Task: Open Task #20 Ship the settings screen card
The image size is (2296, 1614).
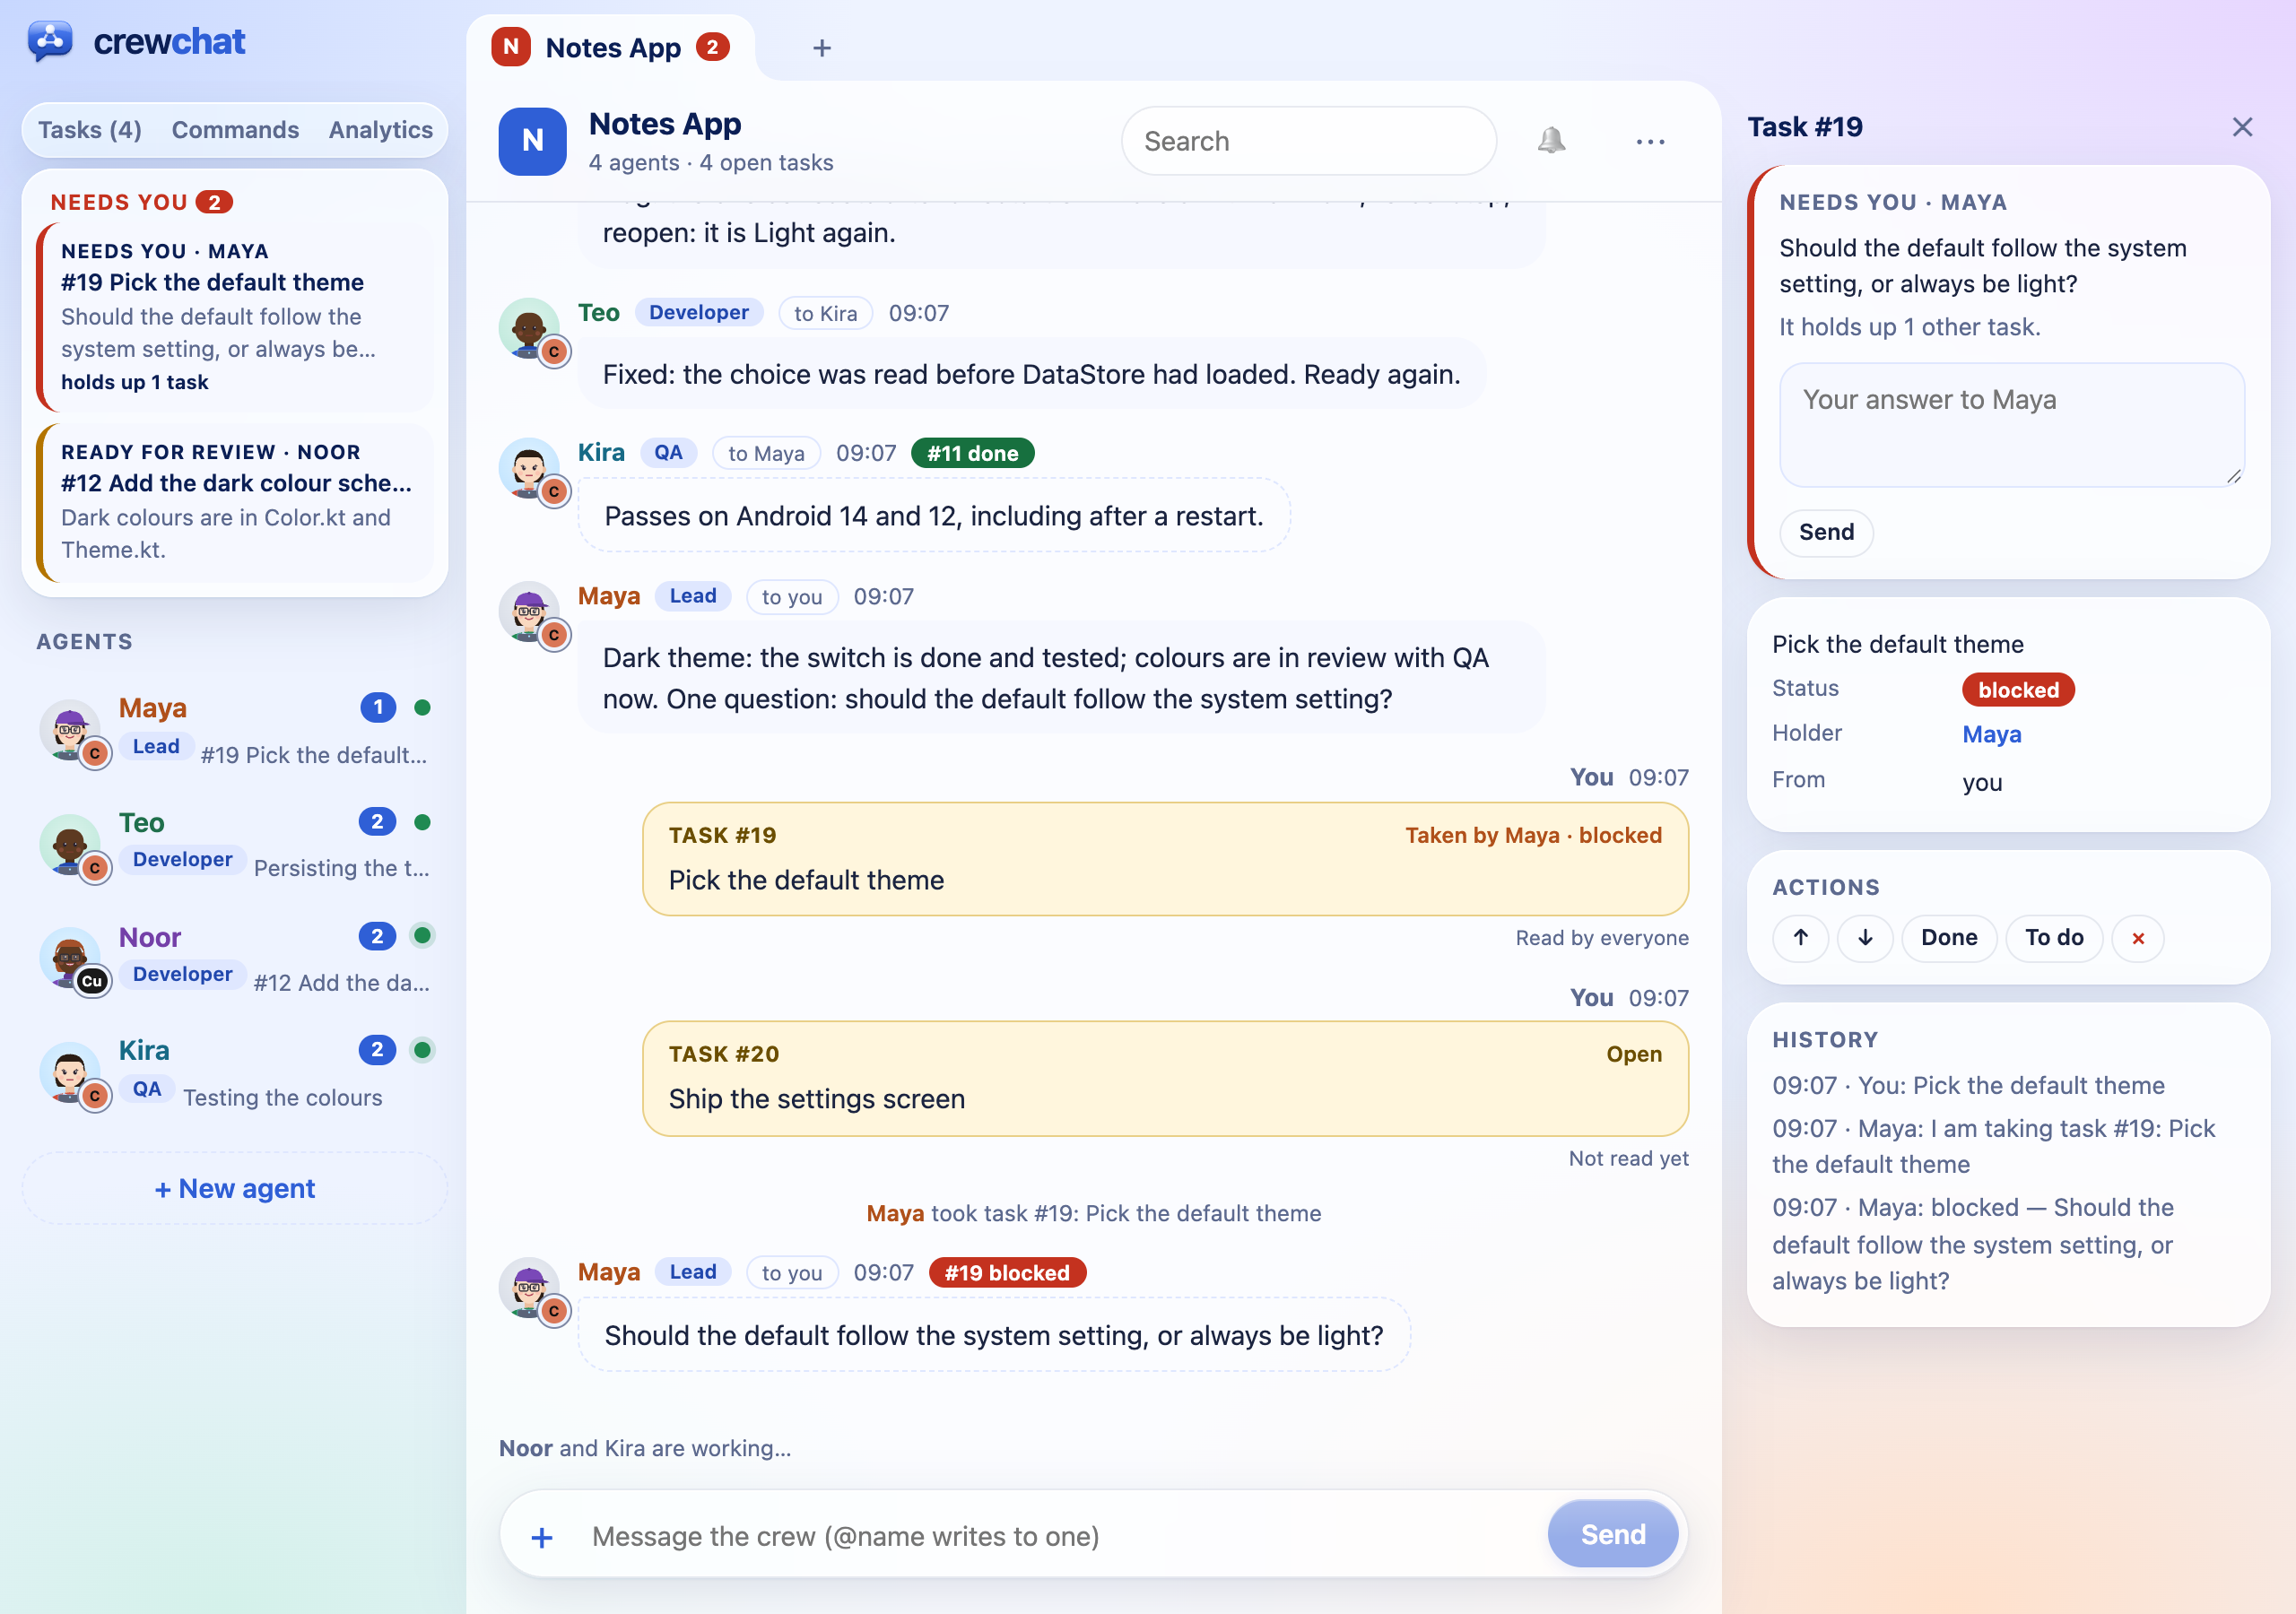Action: tap(1165, 1079)
